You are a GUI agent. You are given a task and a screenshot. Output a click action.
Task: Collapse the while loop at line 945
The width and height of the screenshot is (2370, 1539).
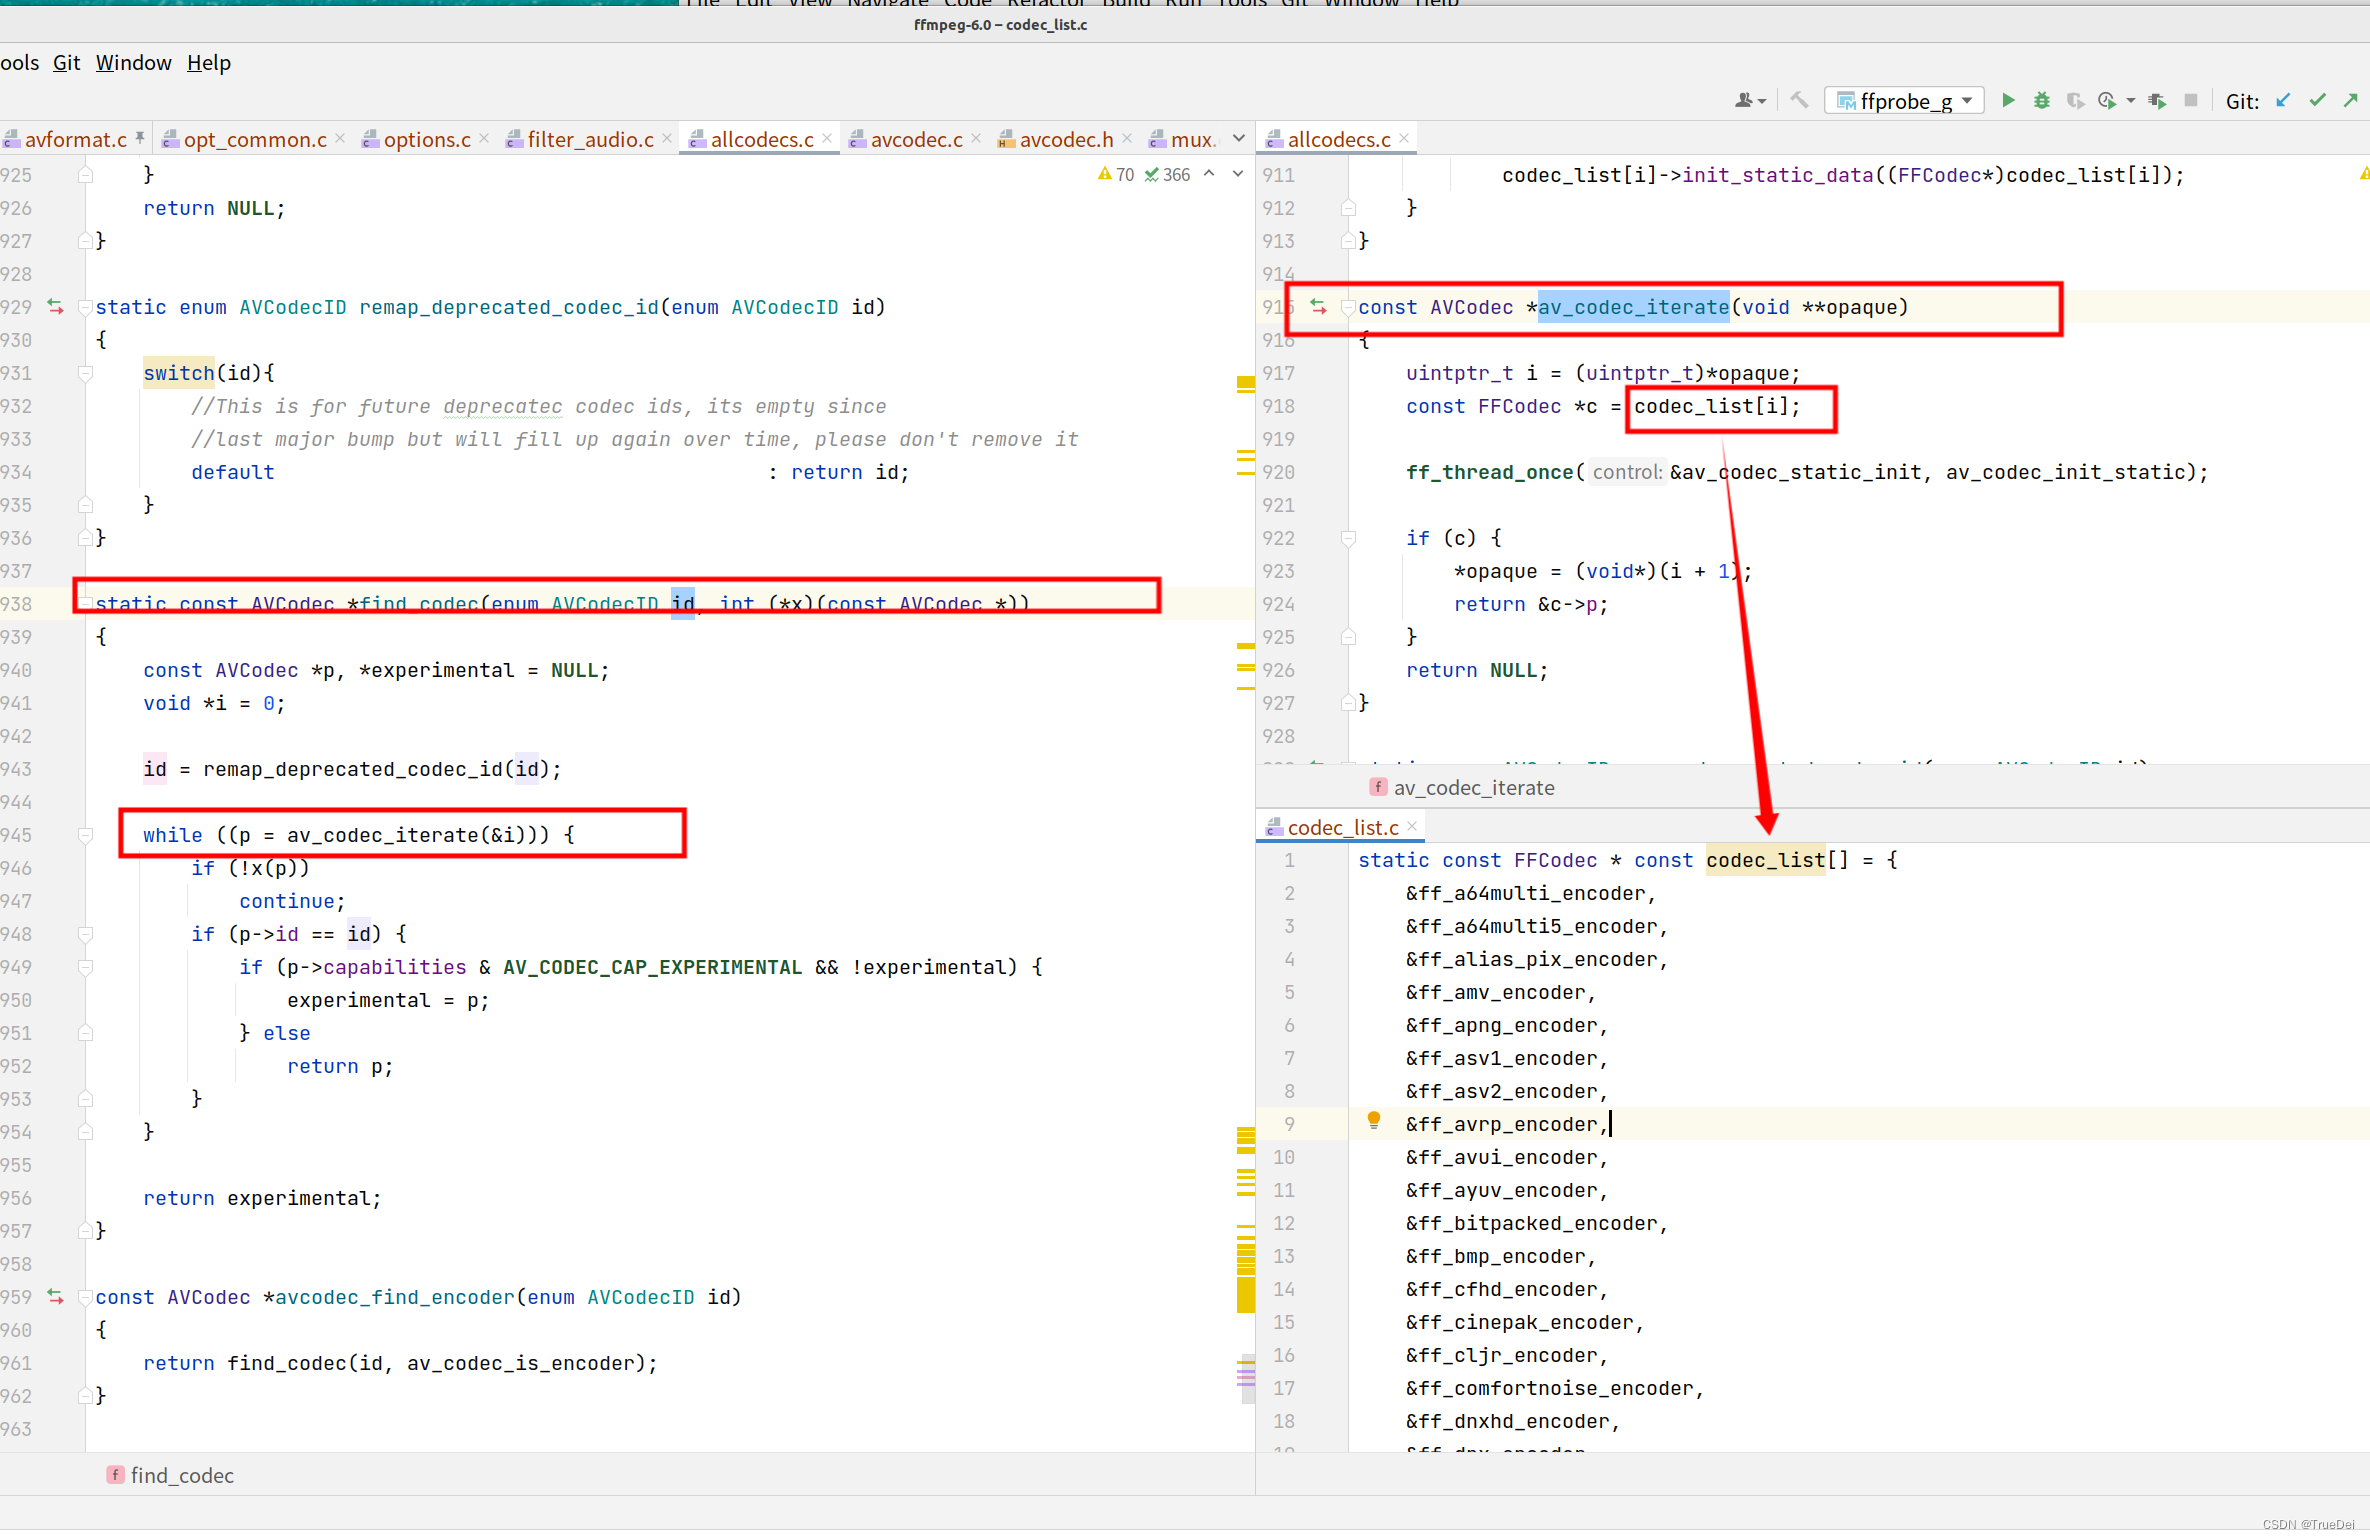pos(86,835)
